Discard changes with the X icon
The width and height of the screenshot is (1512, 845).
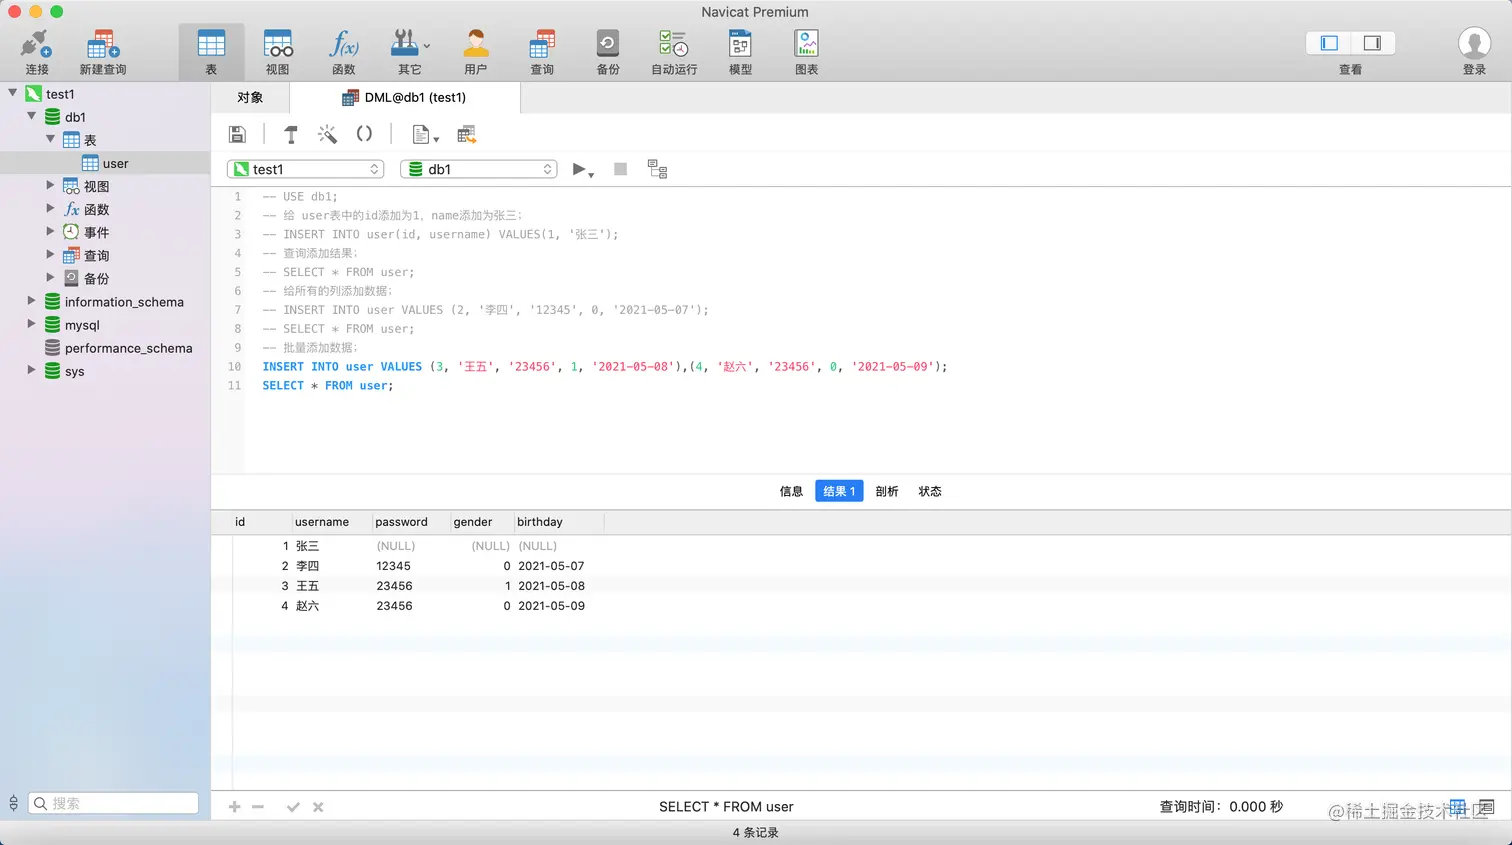pyautogui.click(x=318, y=807)
